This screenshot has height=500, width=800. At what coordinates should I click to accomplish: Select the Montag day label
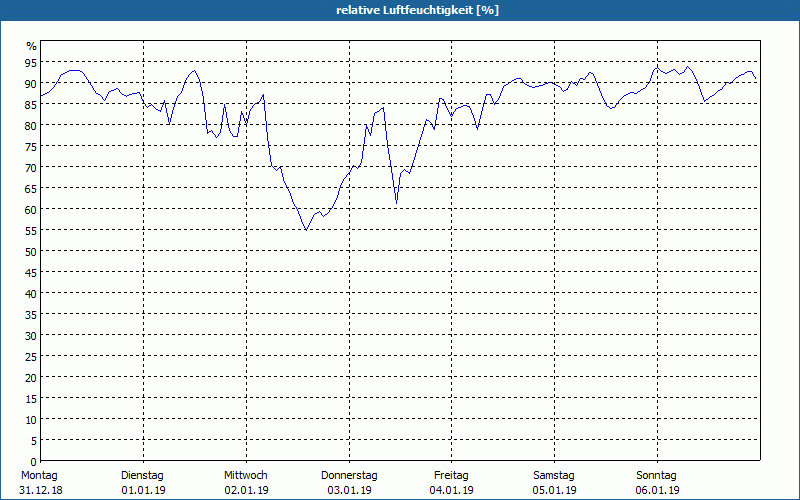(x=39, y=476)
